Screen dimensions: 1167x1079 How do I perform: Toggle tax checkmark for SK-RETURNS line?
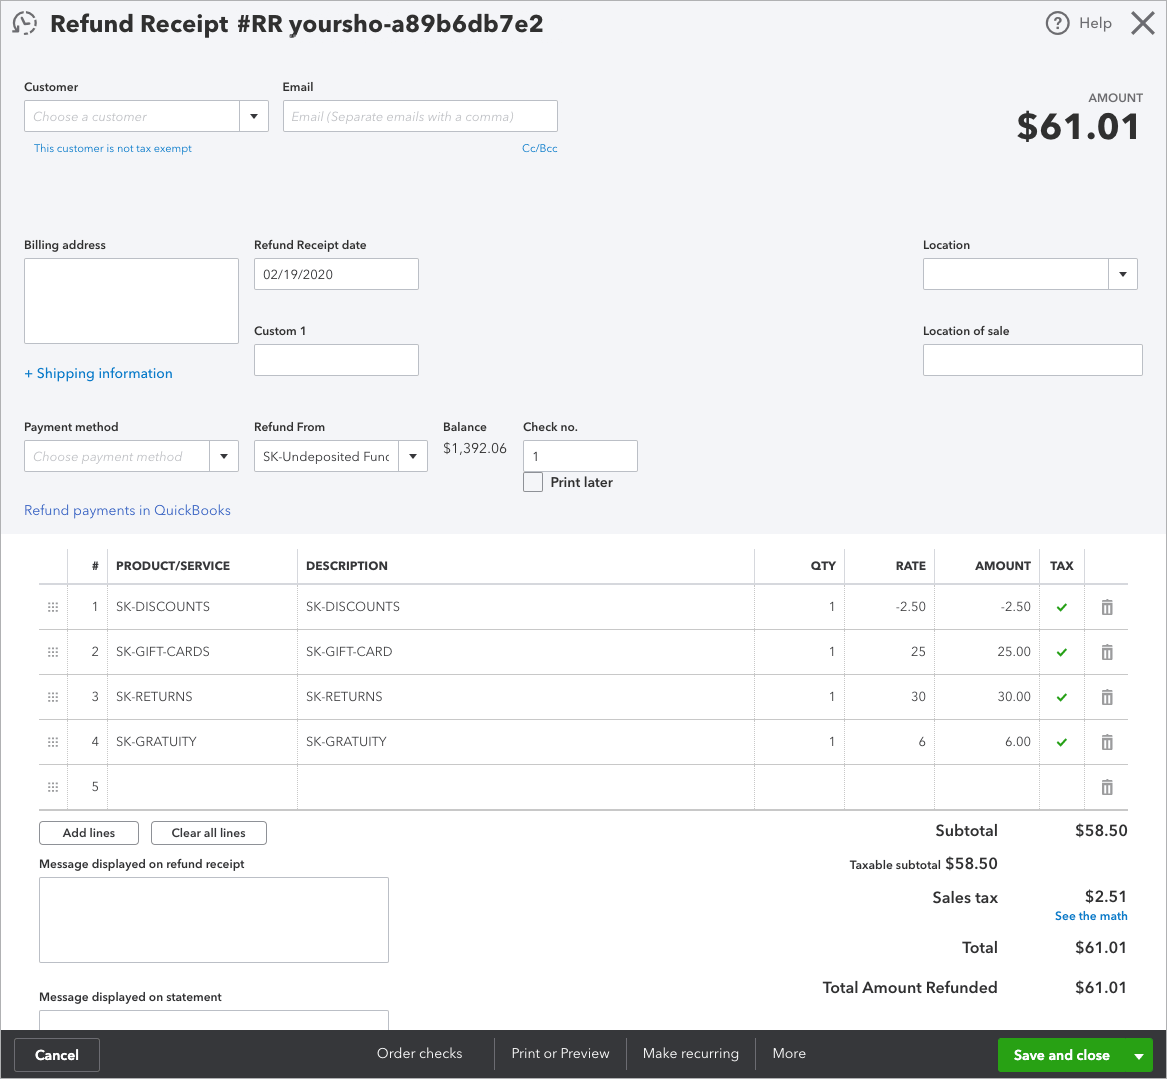1061,697
